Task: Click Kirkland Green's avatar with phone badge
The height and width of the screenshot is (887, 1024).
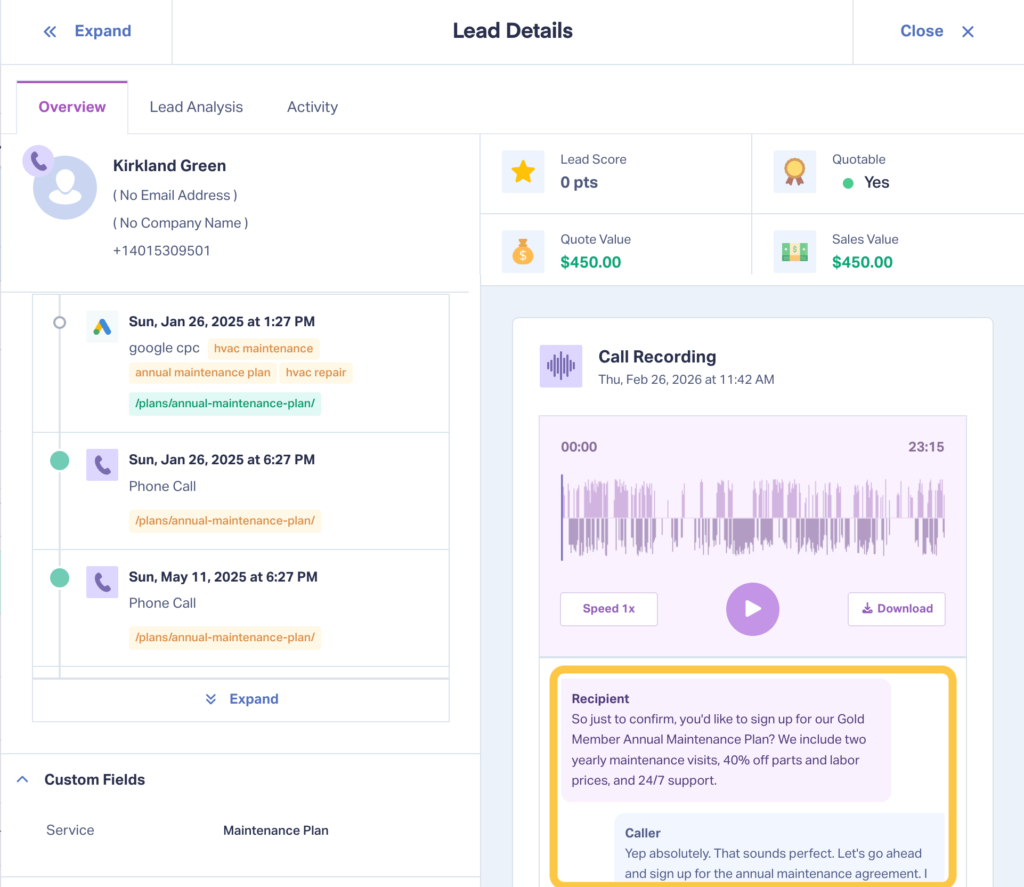Action: [62, 185]
